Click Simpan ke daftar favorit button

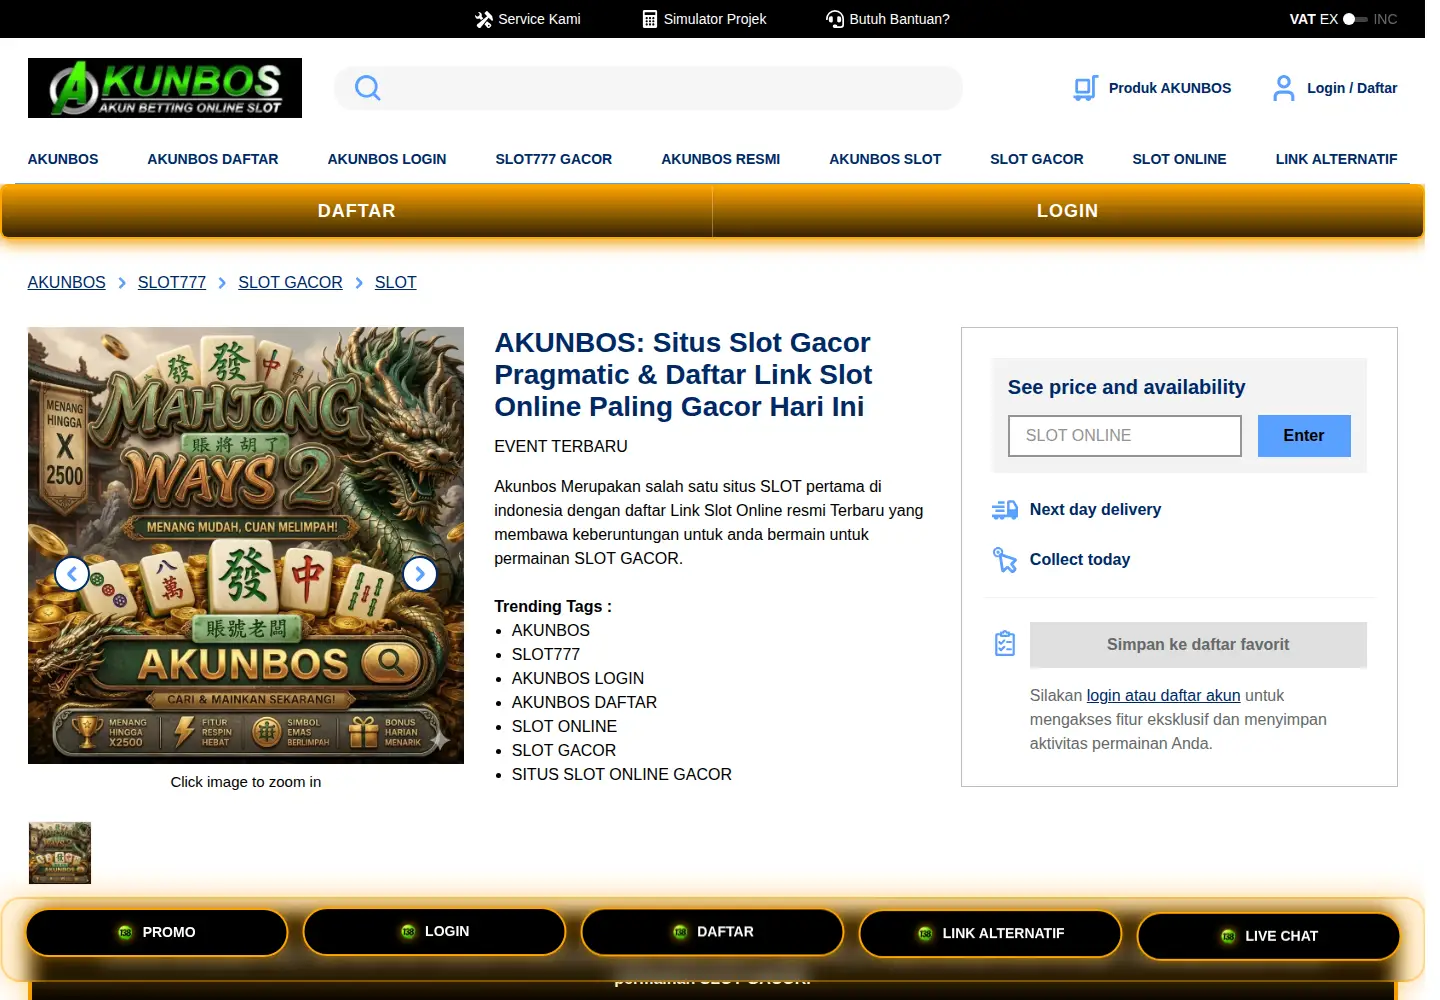coord(1198,645)
